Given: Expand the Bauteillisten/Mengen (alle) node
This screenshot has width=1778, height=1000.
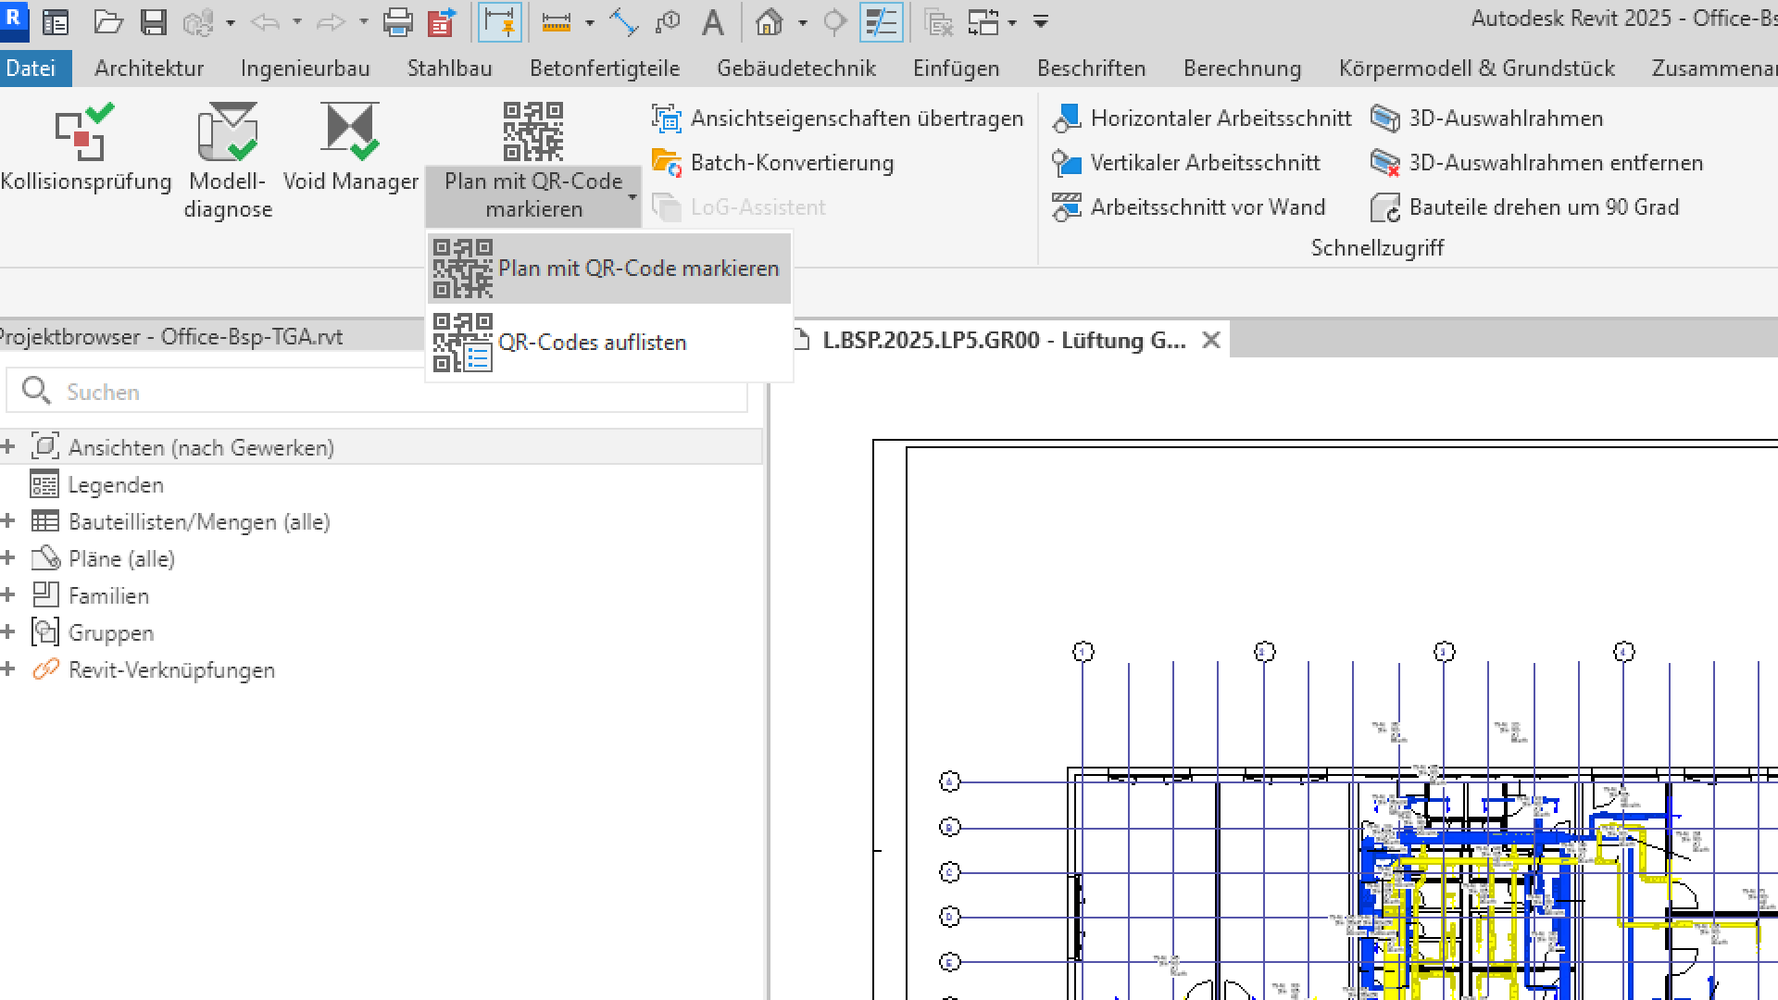Looking at the screenshot, I should coord(9,521).
